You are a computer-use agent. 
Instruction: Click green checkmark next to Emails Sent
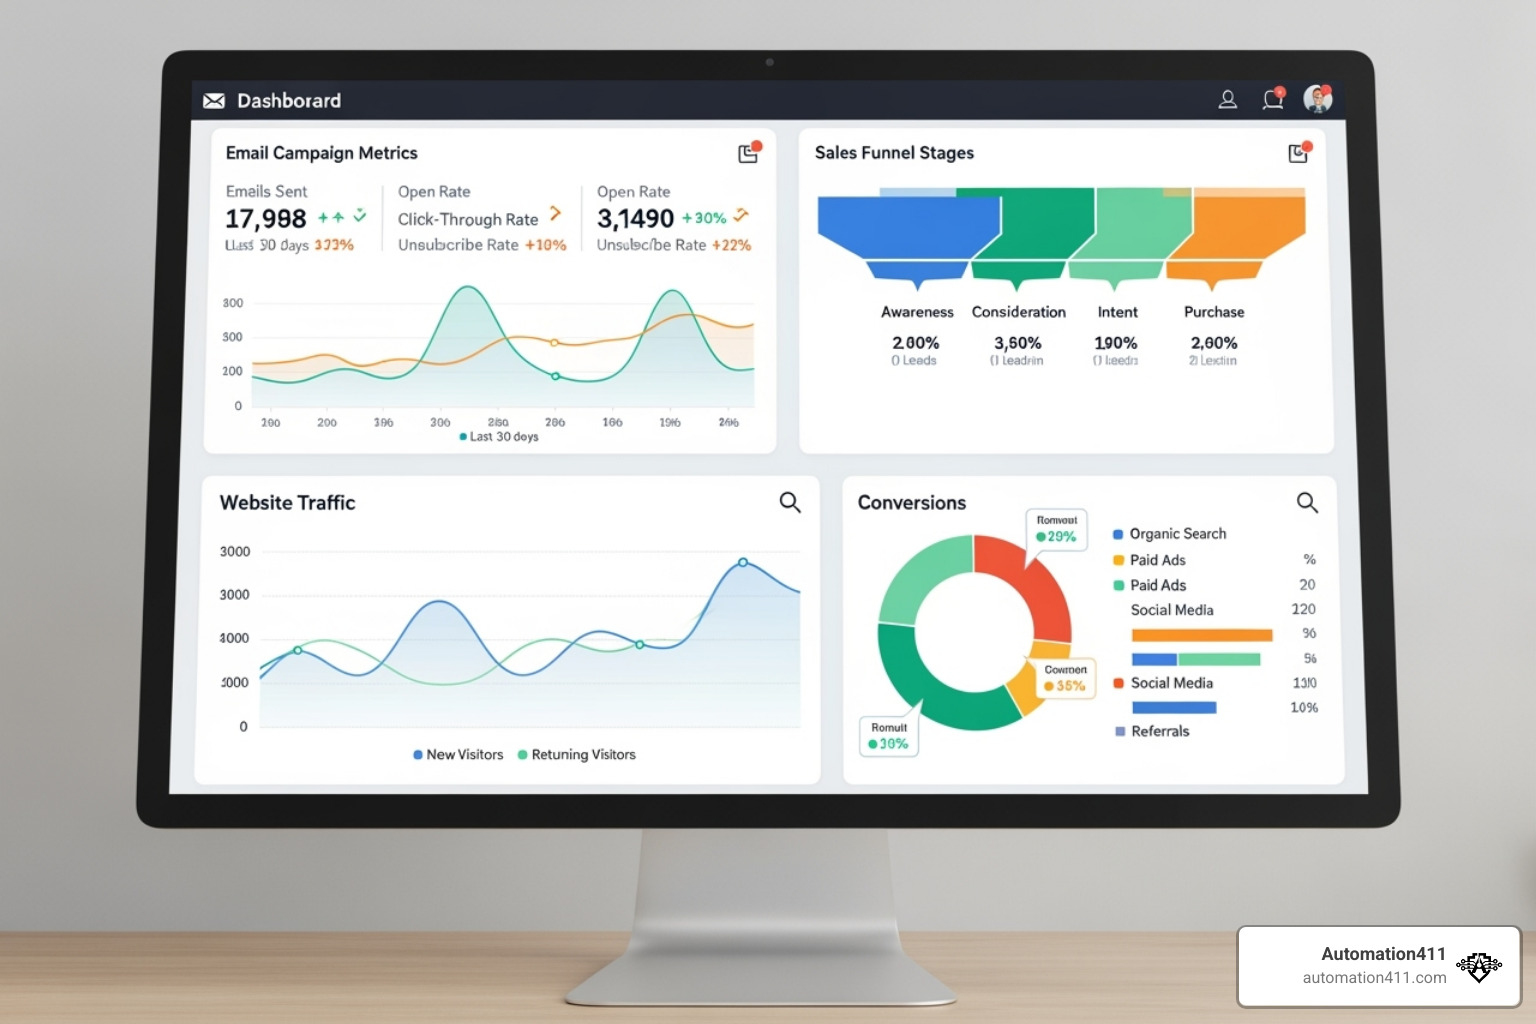pyautogui.click(x=360, y=215)
